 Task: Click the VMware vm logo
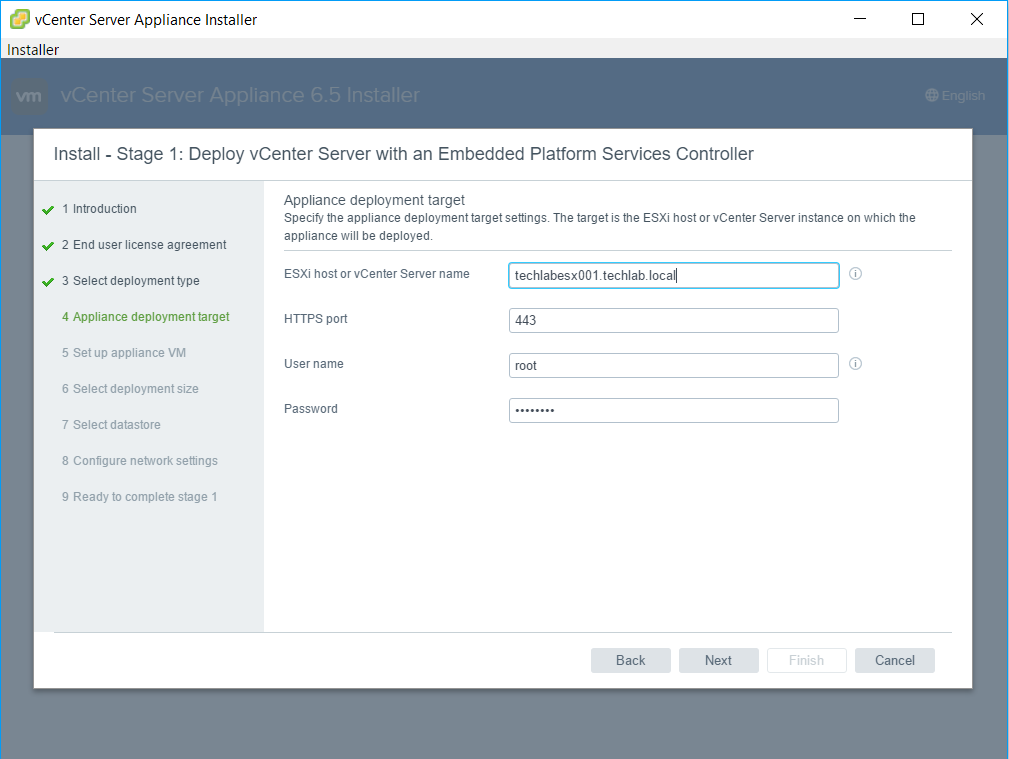pyautogui.click(x=29, y=97)
